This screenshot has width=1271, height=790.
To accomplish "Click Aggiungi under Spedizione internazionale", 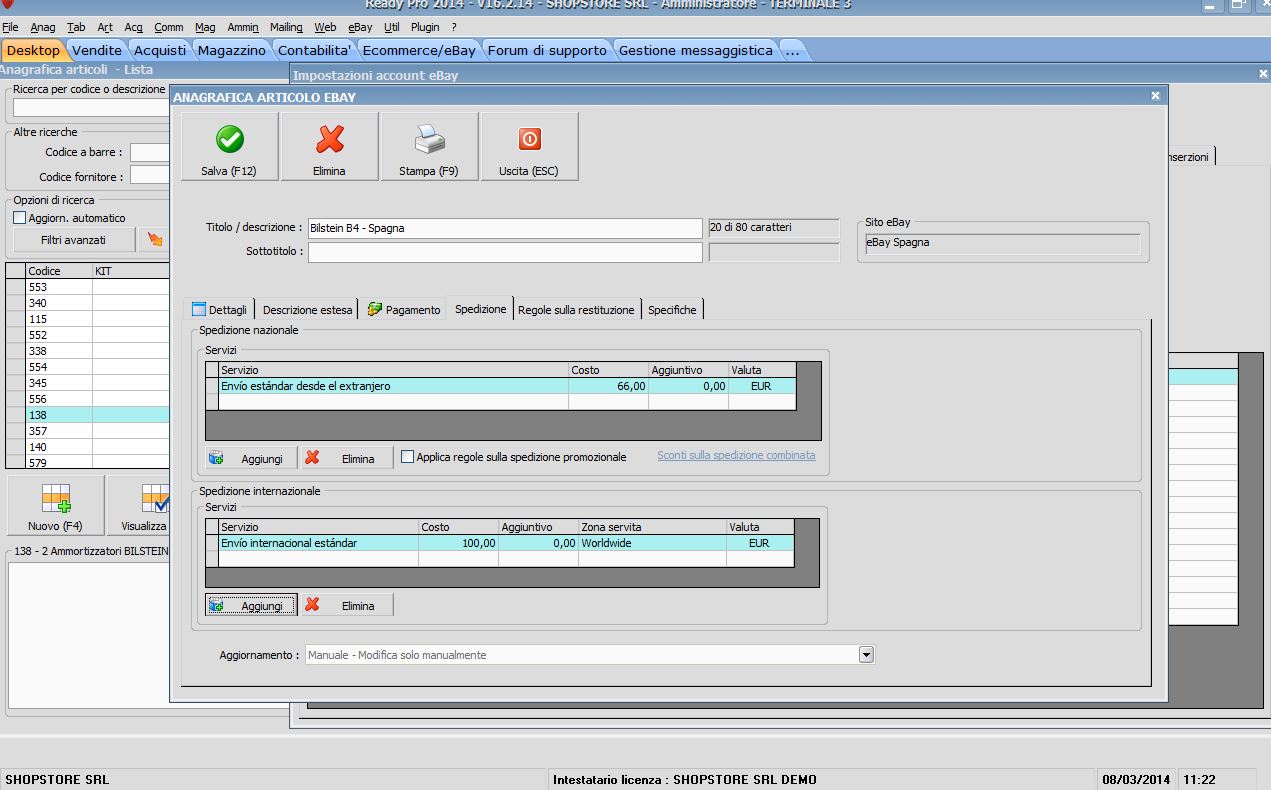I will tap(251, 605).
